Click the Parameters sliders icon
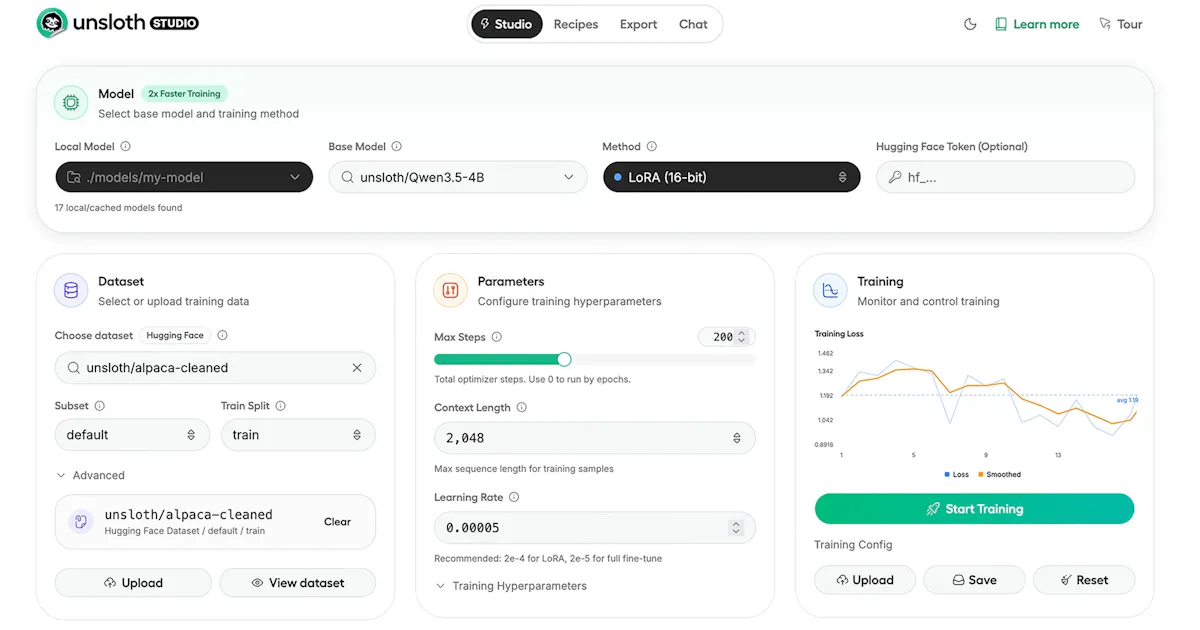 click(x=450, y=290)
